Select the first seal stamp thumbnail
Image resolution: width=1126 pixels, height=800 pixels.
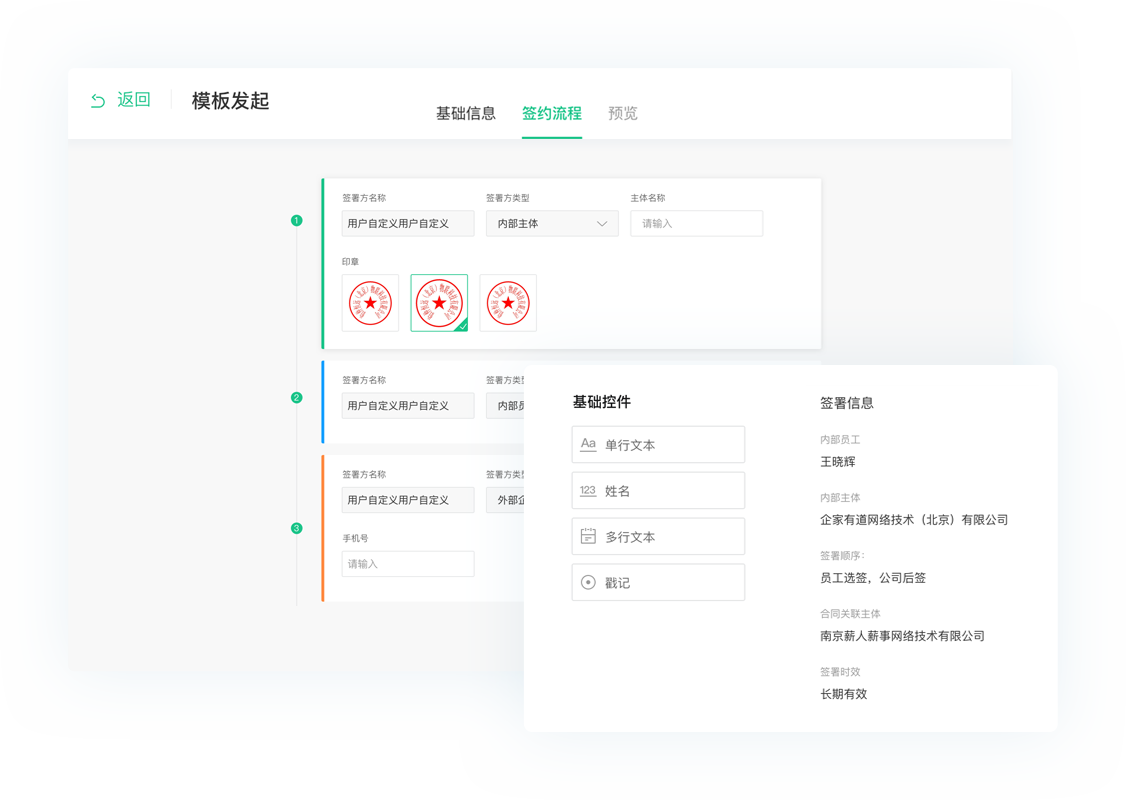click(370, 303)
